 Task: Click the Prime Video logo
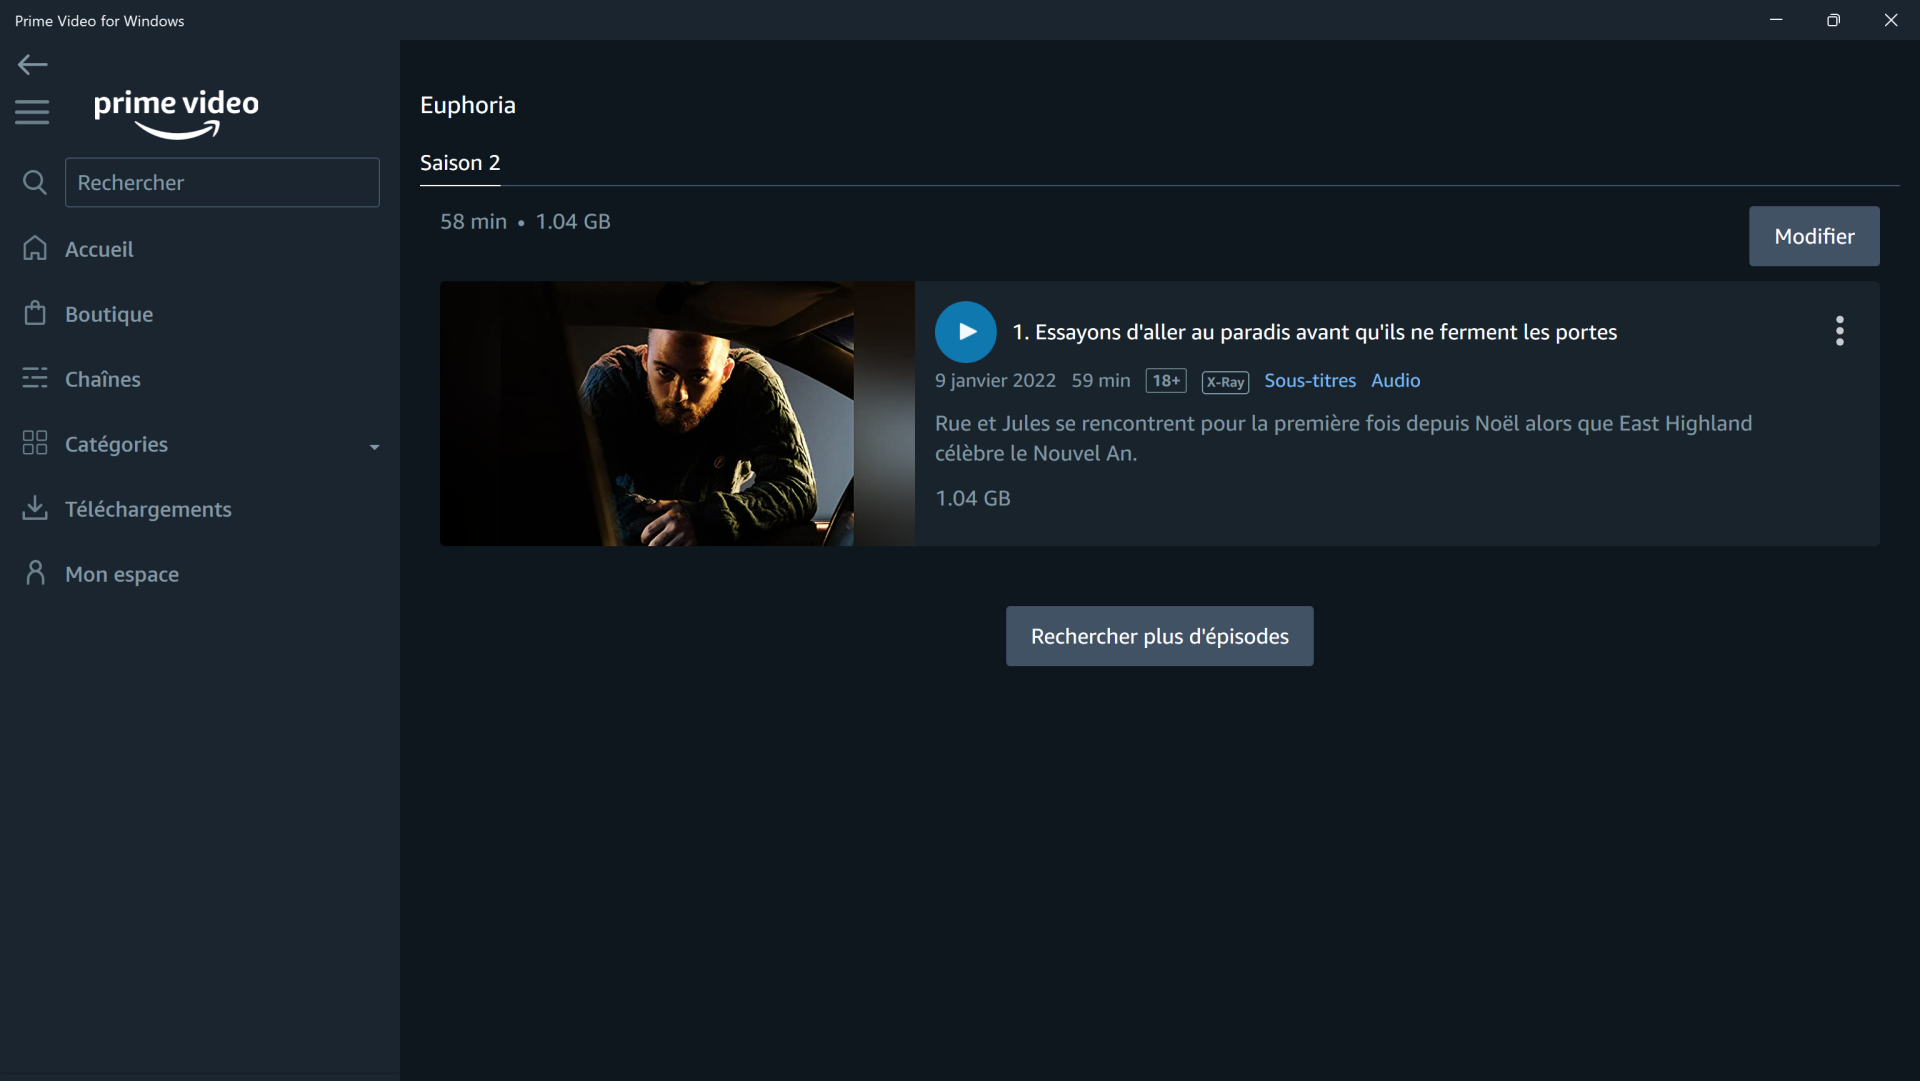(176, 113)
